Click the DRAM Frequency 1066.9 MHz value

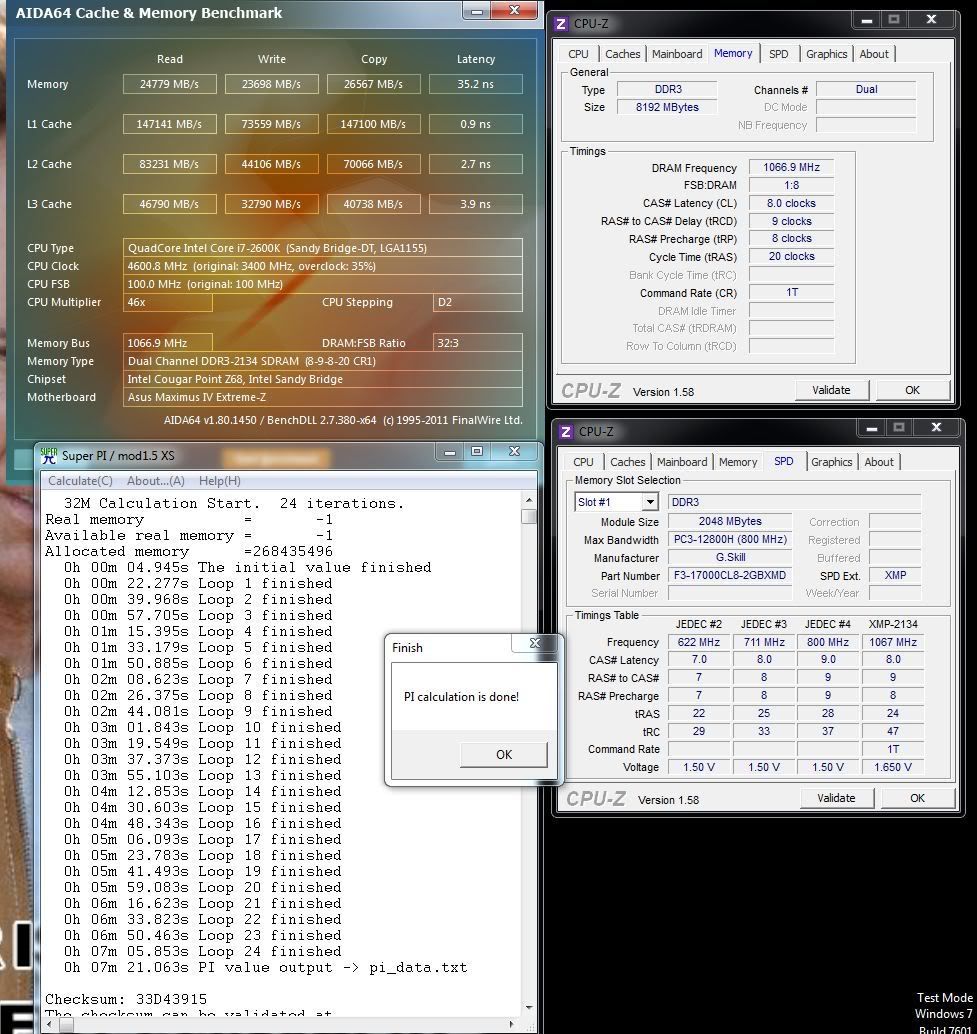pyautogui.click(x=791, y=167)
